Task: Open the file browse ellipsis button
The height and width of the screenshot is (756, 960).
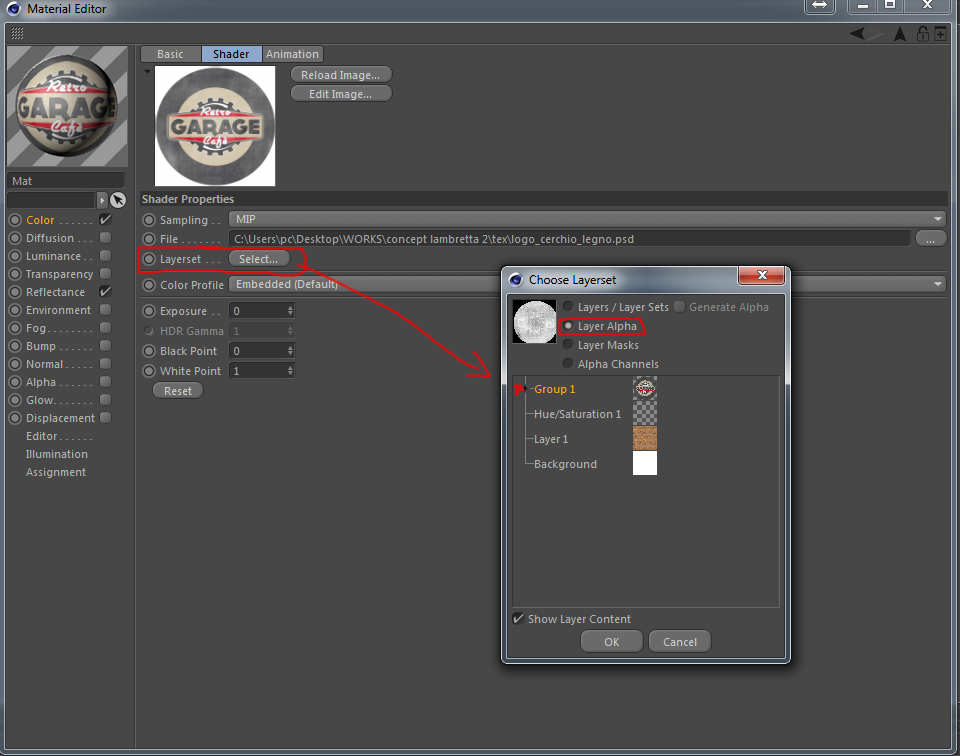Action: [x=931, y=239]
